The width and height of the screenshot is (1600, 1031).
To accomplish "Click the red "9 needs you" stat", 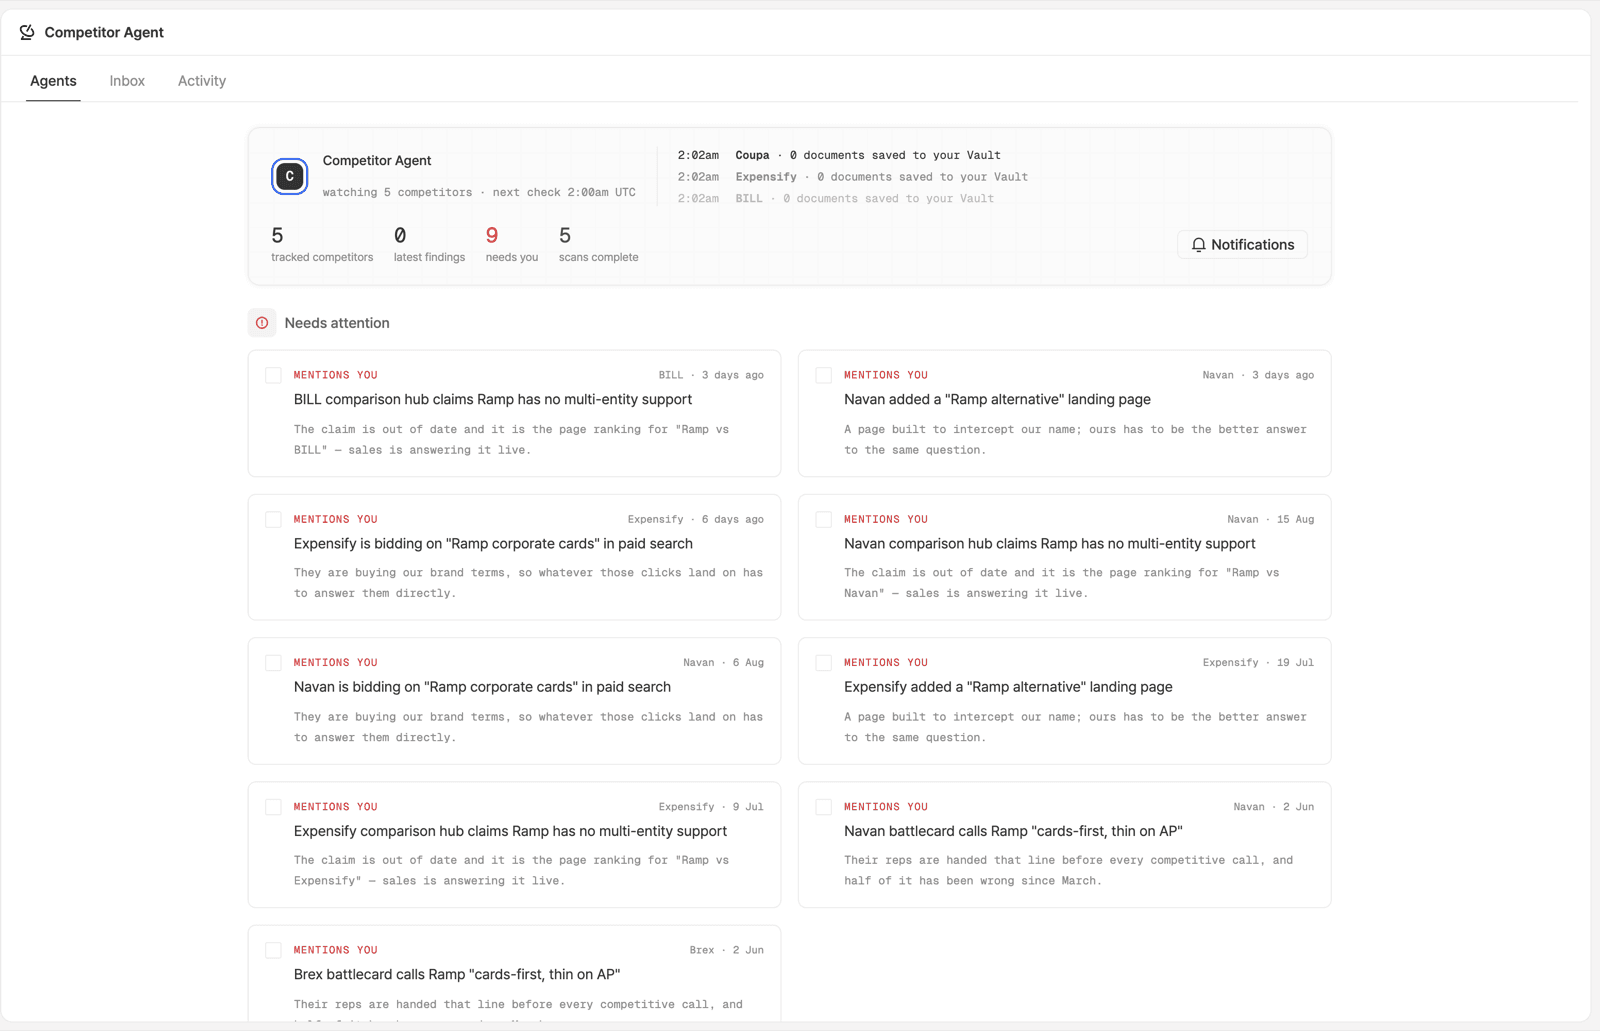I will coord(512,245).
